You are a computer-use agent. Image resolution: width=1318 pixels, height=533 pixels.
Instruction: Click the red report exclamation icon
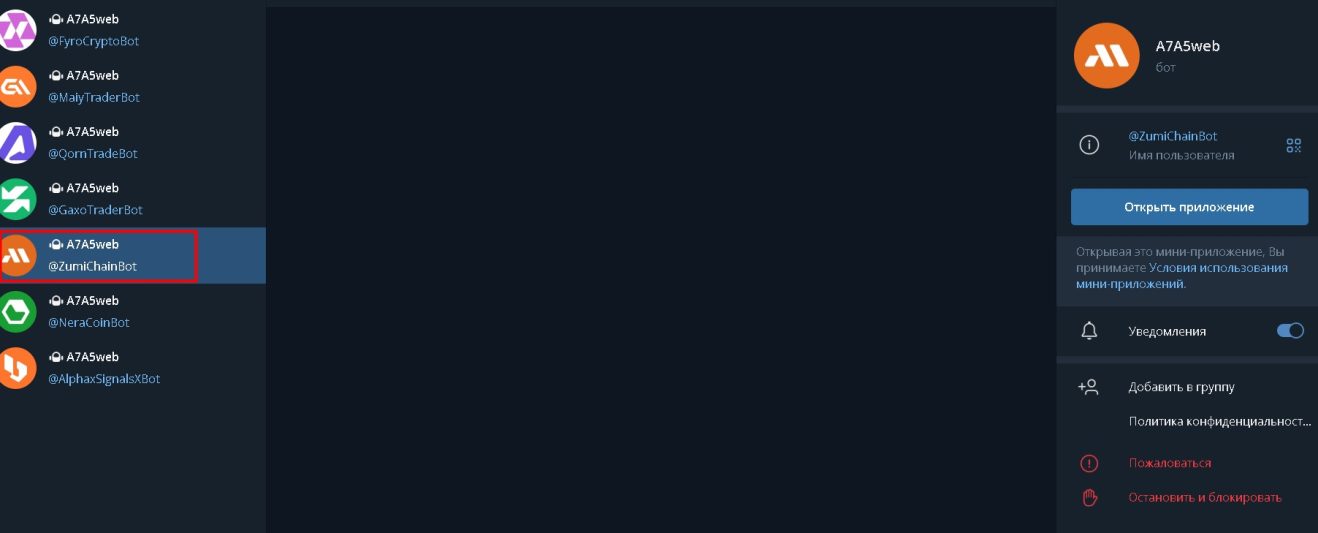(1089, 463)
